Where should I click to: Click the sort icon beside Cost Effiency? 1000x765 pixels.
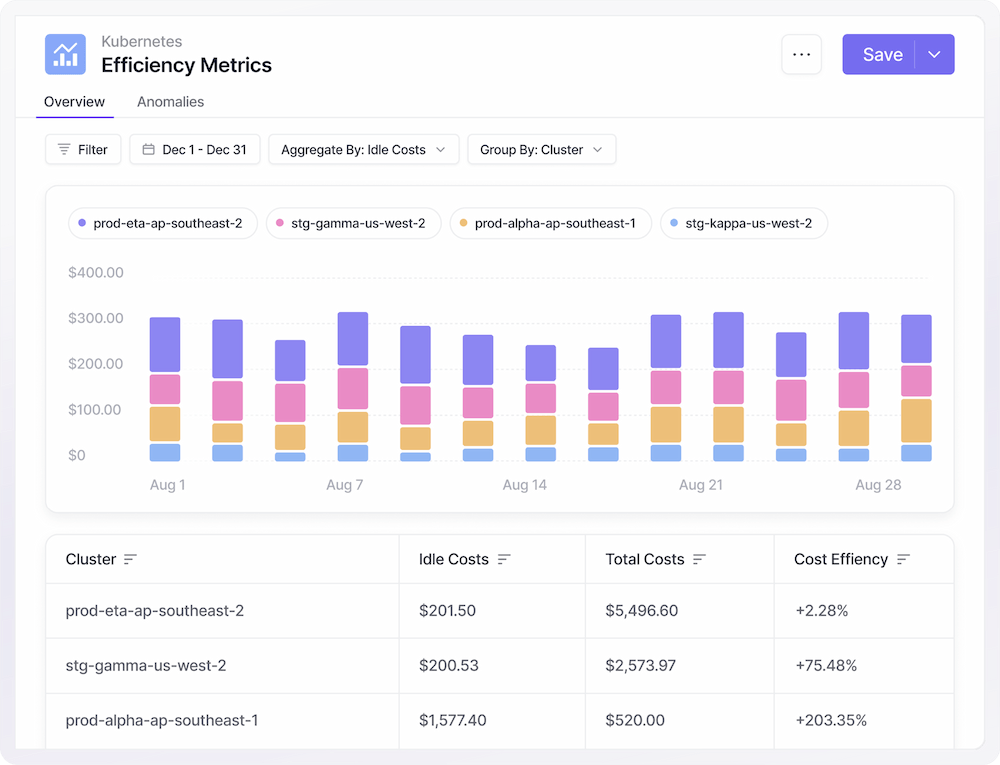tap(904, 560)
